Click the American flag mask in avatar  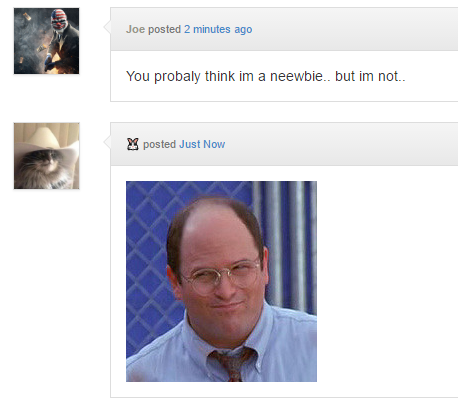[x=59, y=21]
